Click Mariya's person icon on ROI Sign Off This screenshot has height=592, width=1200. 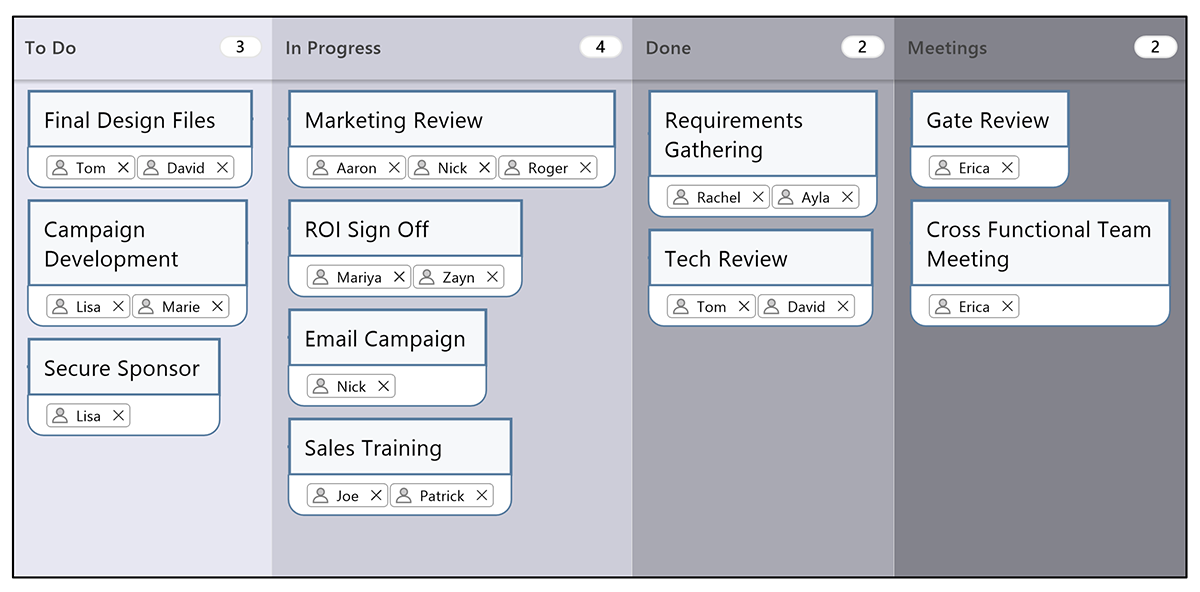[x=321, y=277]
